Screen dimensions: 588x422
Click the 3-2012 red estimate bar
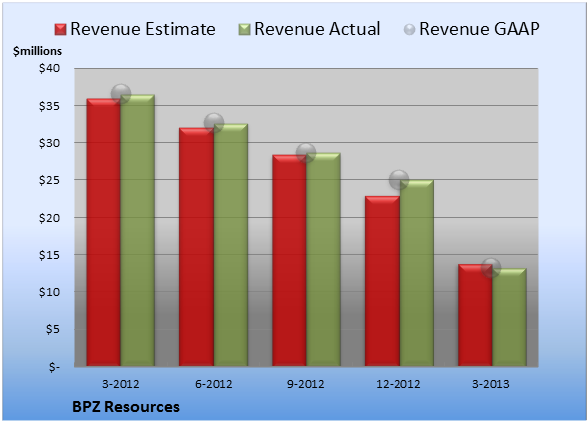pos(104,232)
